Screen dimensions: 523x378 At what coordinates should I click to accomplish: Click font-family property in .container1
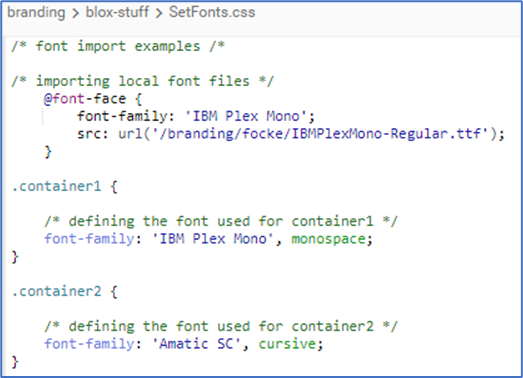(89, 239)
